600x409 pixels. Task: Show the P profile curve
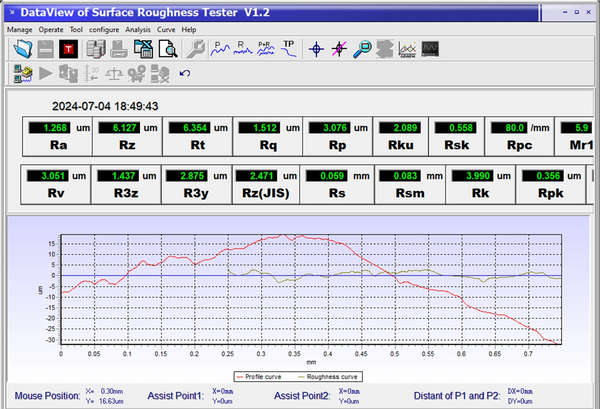[220, 48]
